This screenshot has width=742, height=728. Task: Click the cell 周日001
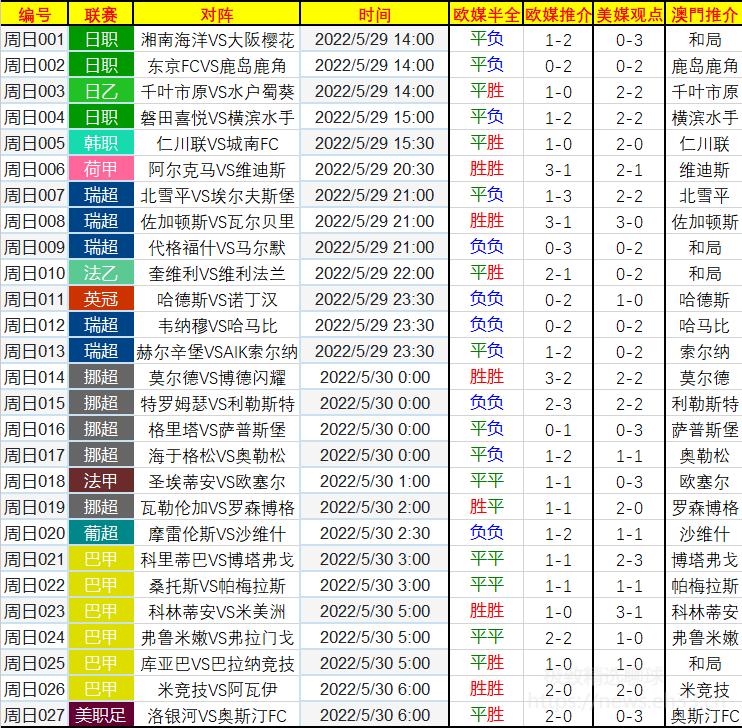point(35,39)
